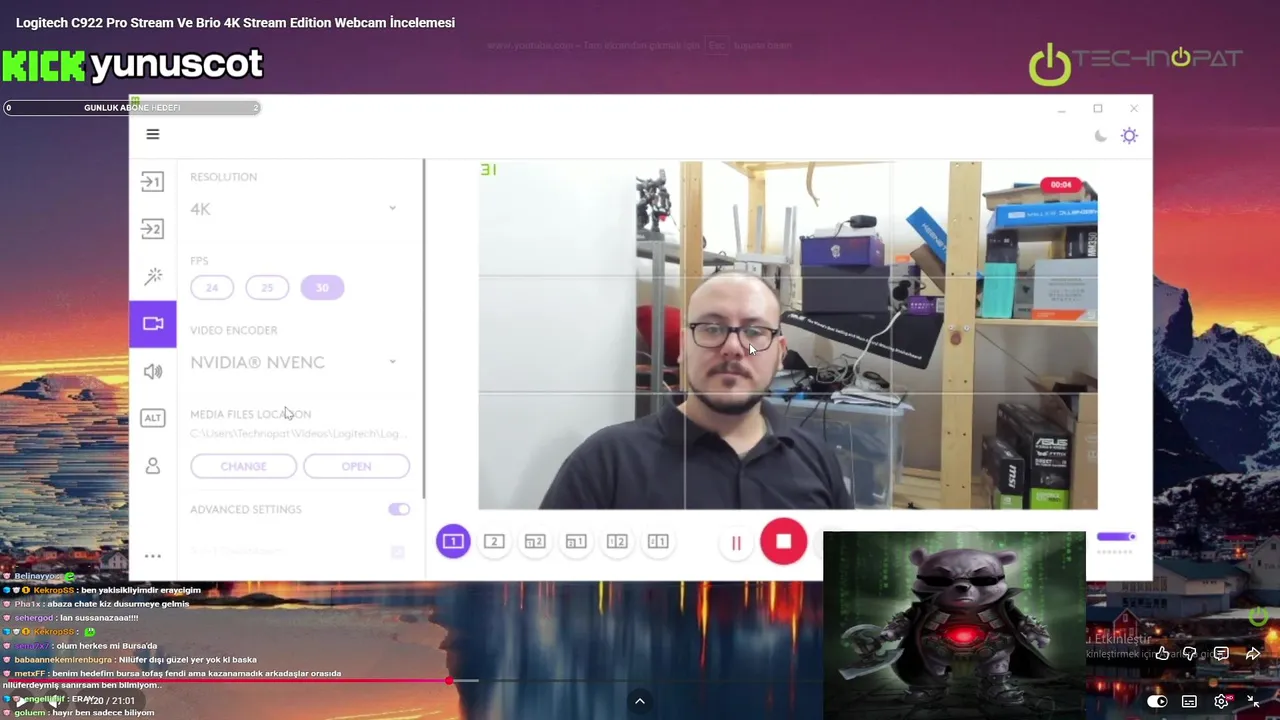This screenshot has height=720, width=1280.
Task: Click the 21:01 video duration text
Action: [123, 701]
